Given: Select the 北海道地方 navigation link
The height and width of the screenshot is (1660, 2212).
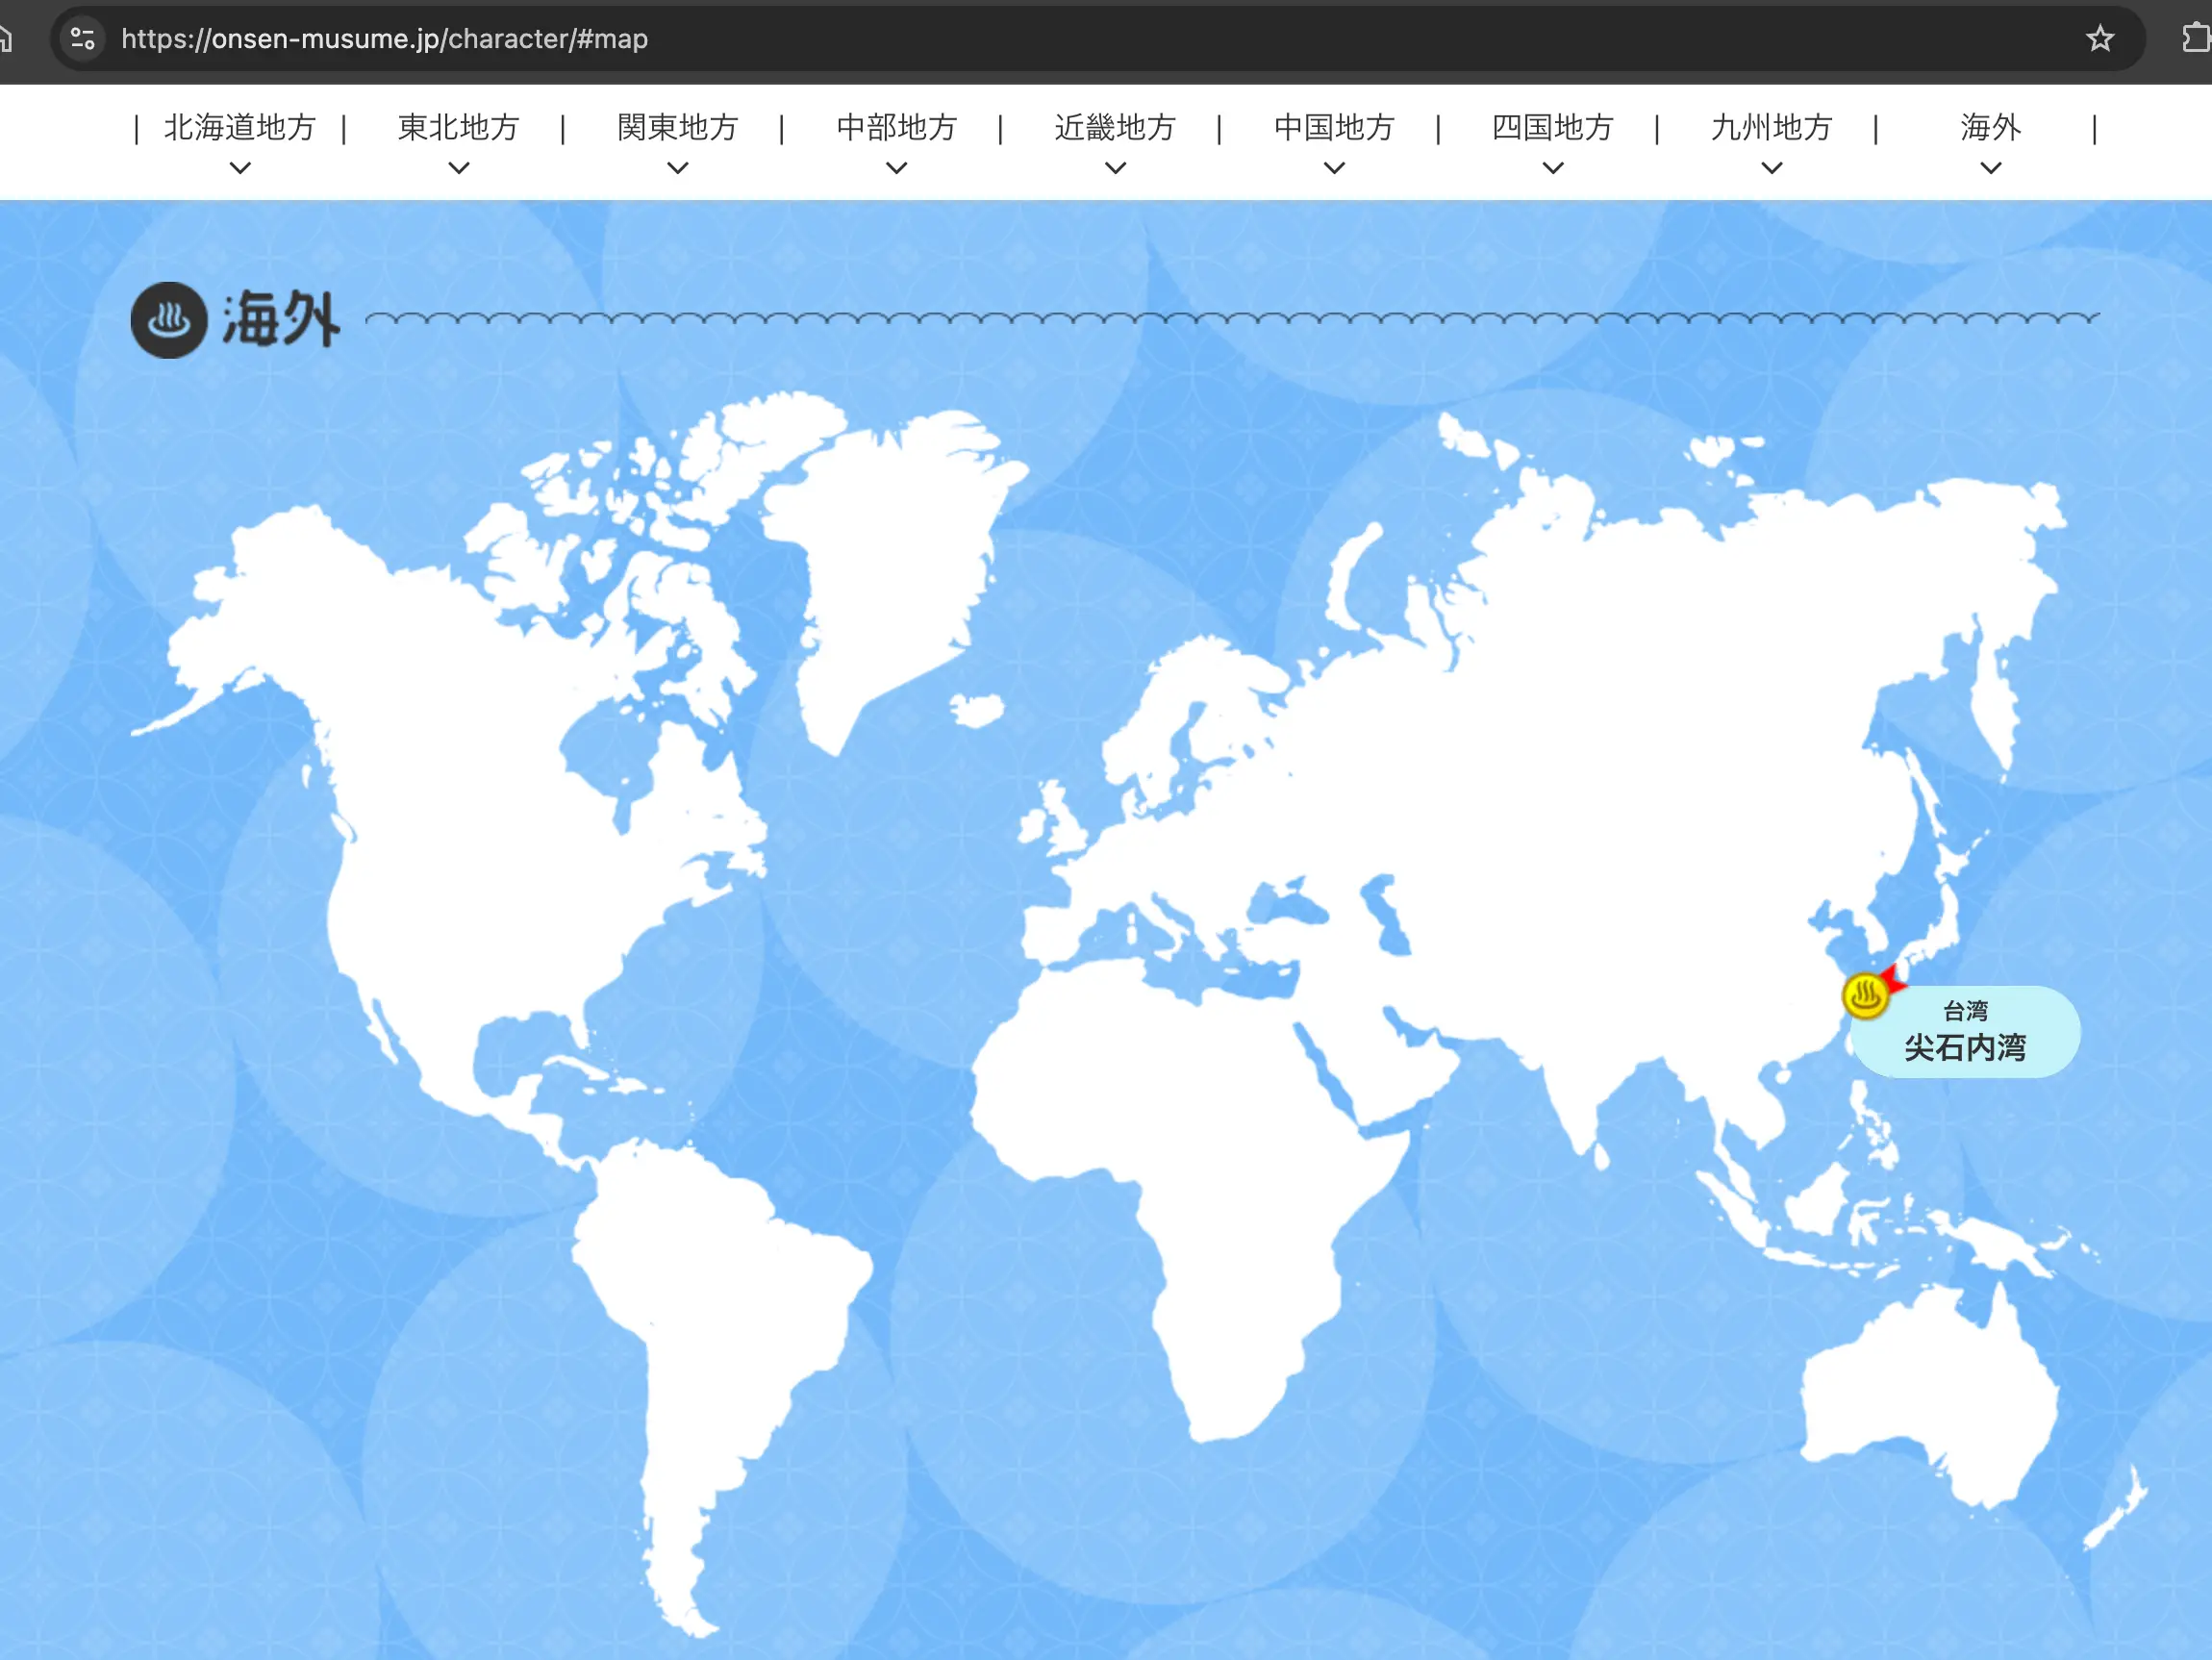Looking at the screenshot, I should click(240, 128).
